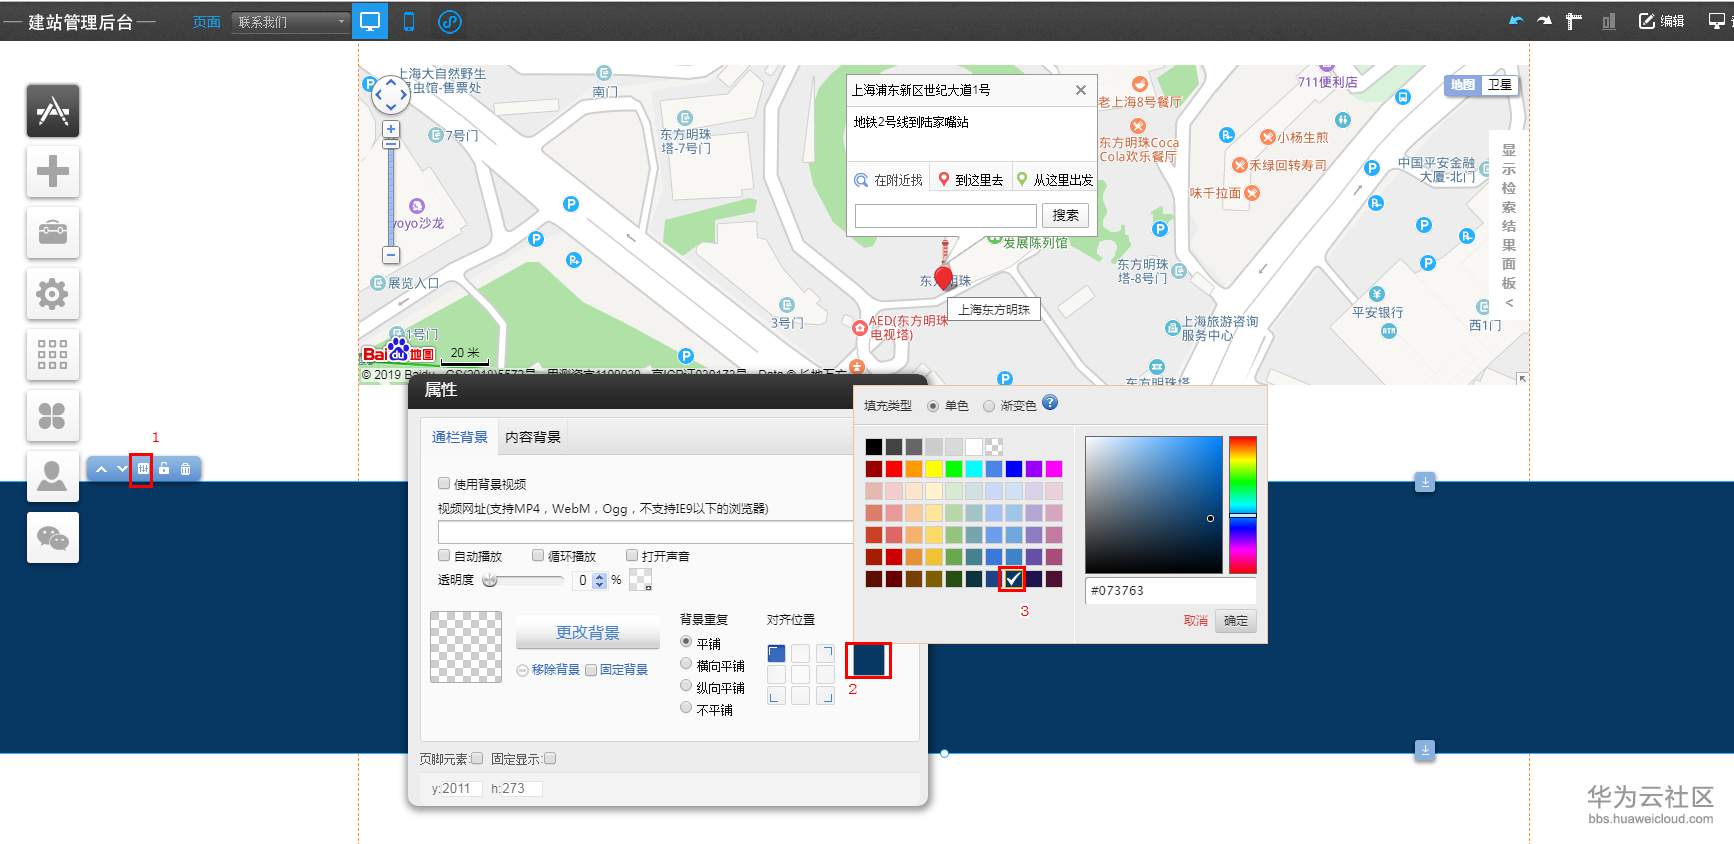Screen dimensions: 1734x844
Task: Select 不平铺 background repeat option
Action: [686, 708]
